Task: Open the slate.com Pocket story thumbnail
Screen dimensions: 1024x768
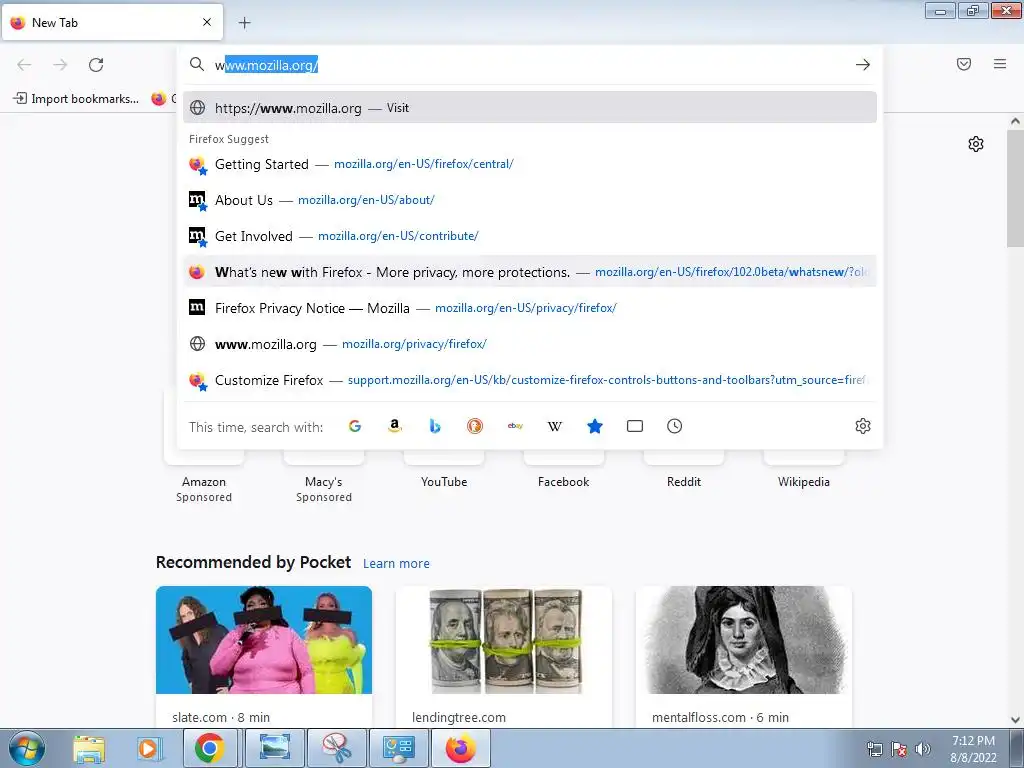Action: coord(264,640)
